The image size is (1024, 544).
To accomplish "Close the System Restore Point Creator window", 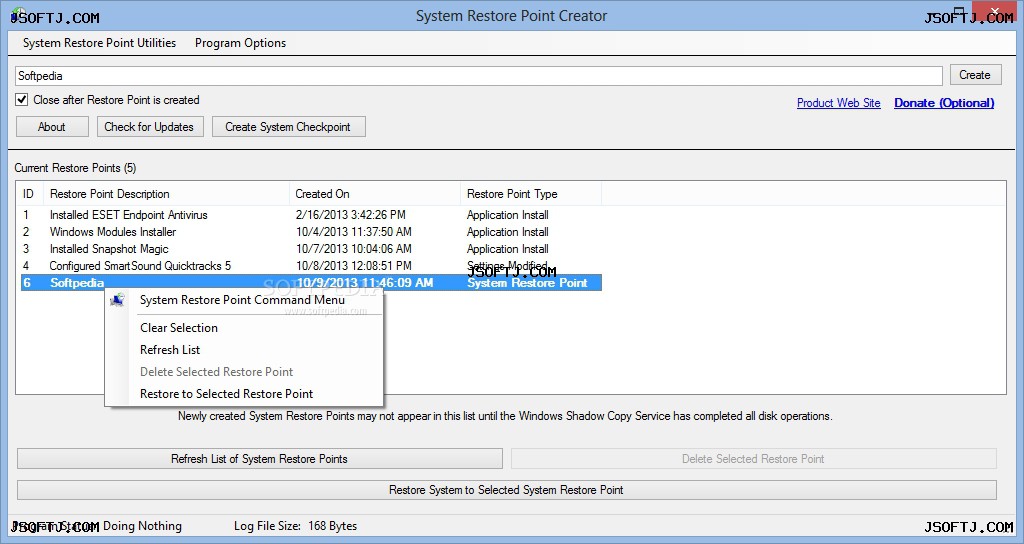I will (x=995, y=12).
